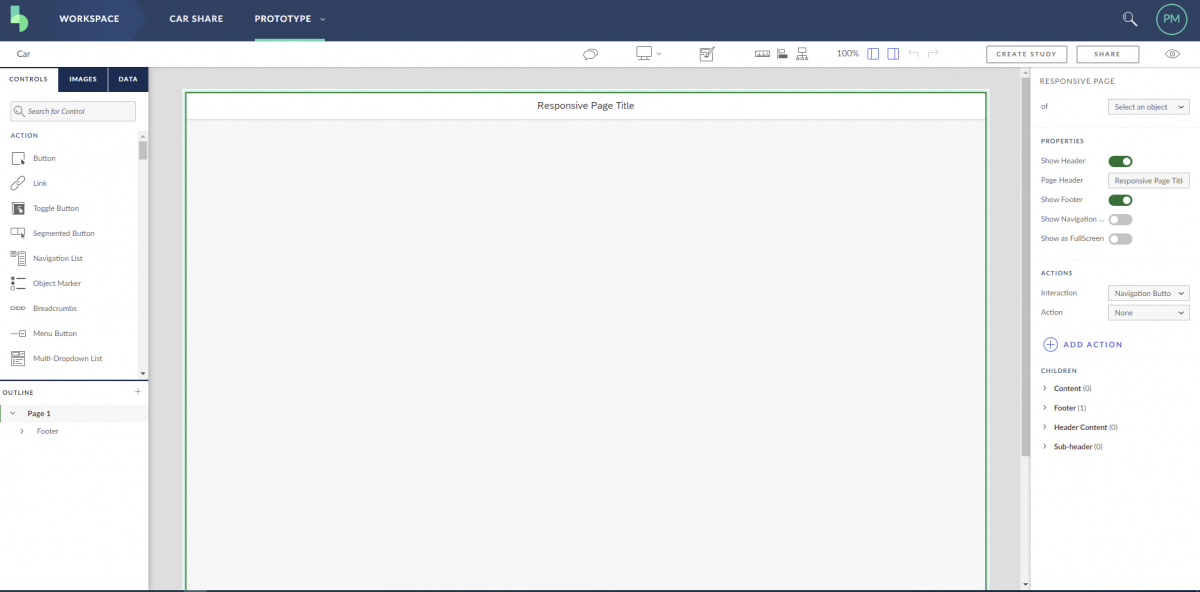Image resolution: width=1200 pixels, height=592 pixels.
Task: Add a page with outline plus icon
Action: (x=138, y=392)
